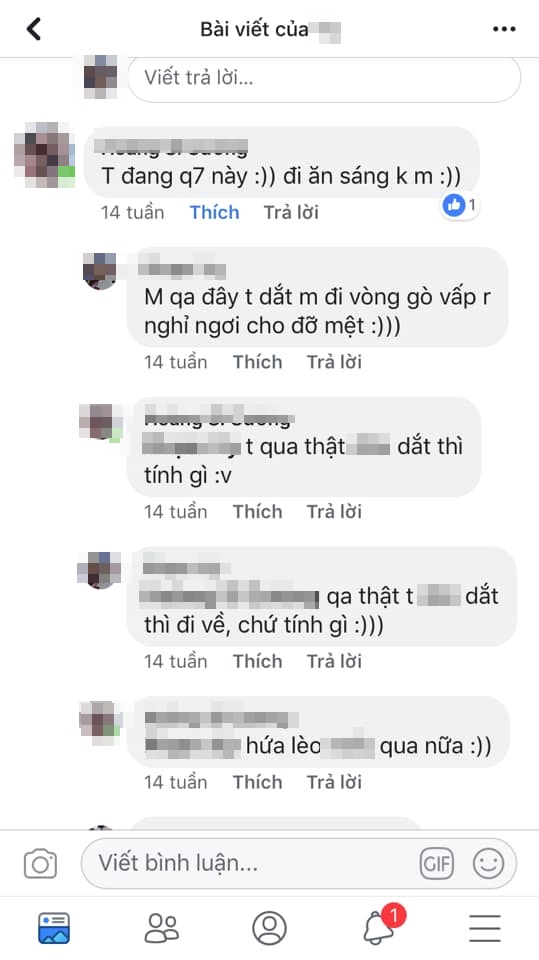Screen dimensions: 539x960
Task: Open the hamburger menu tab
Action: pos(485,928)
